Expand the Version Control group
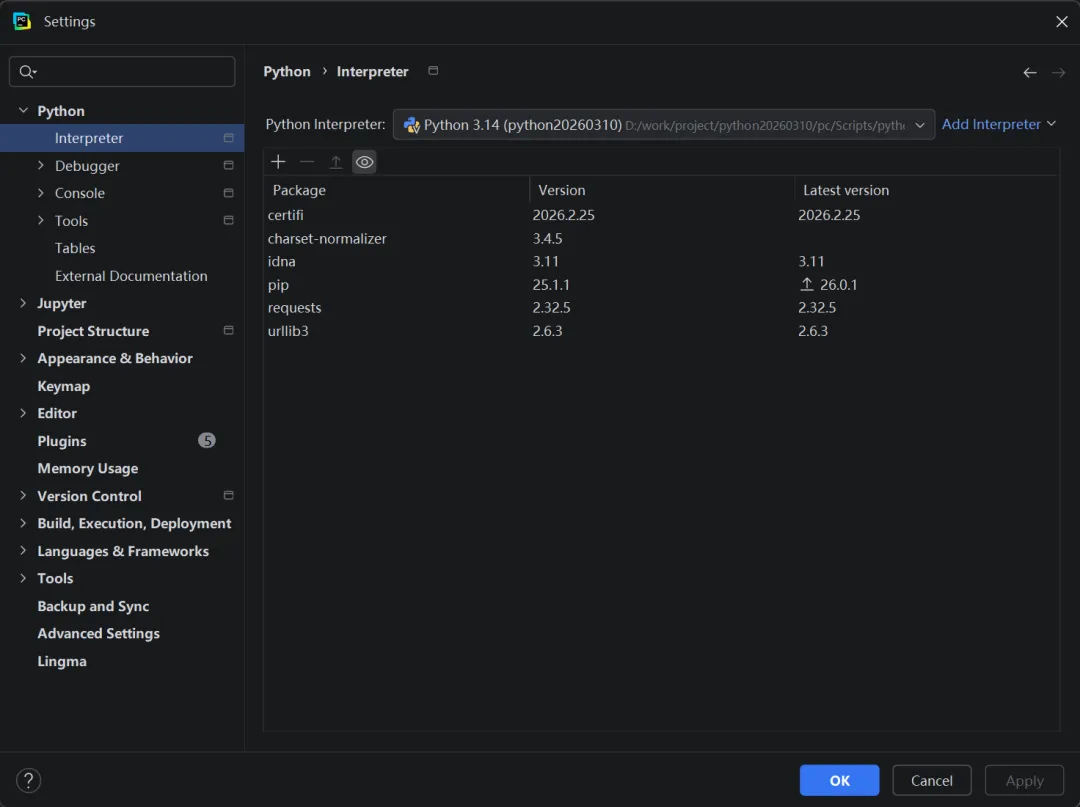The height and width of the screenshot is (807, 1080). 23,496
